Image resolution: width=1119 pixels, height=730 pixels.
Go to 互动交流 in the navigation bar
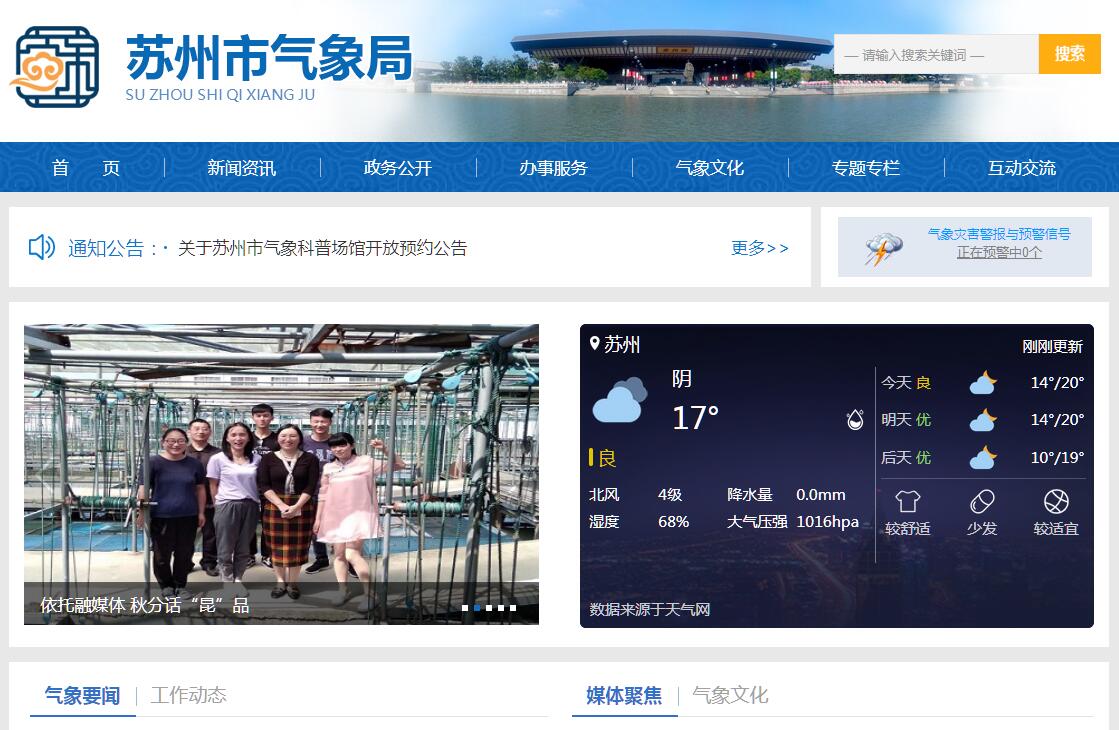[1021, 168]
